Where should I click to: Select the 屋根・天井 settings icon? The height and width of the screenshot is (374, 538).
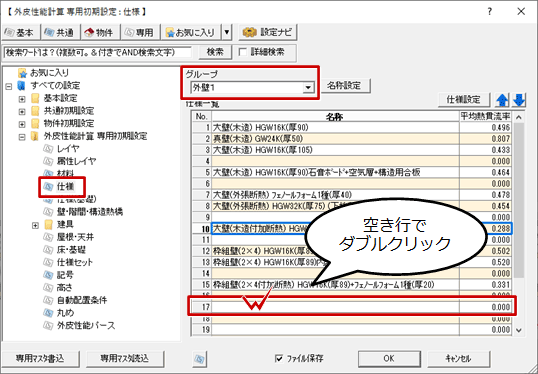click(48, 237)
